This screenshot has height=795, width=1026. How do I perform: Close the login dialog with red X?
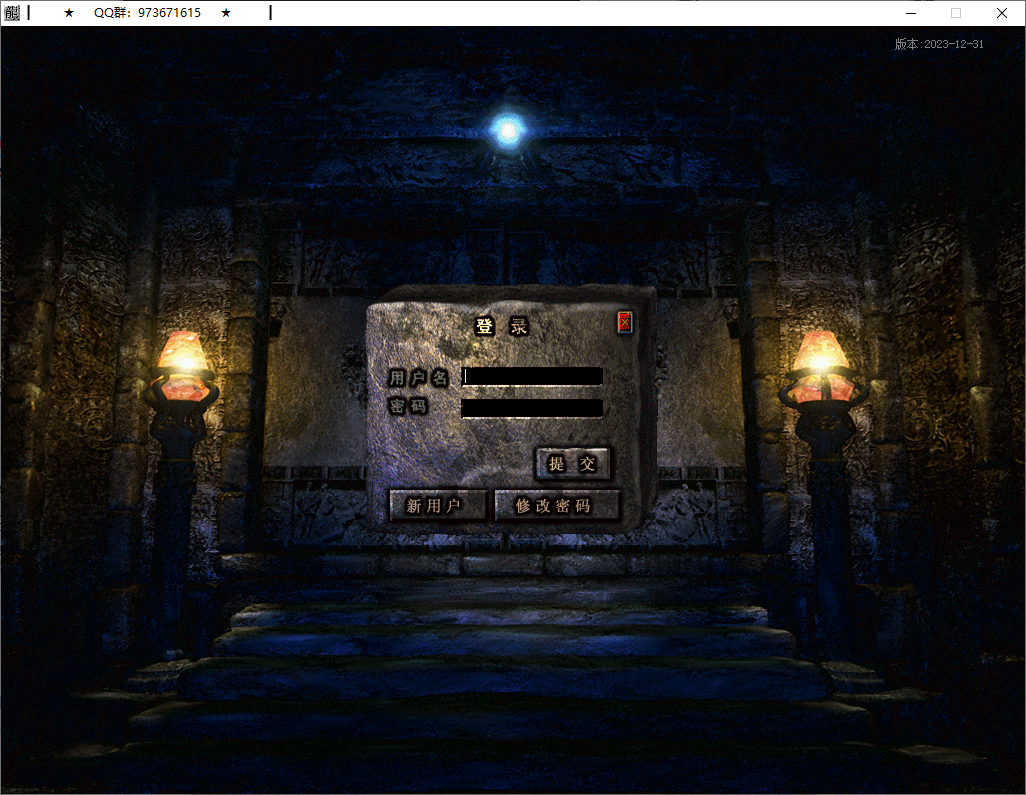pyautogui.click(x=625, y=322)
